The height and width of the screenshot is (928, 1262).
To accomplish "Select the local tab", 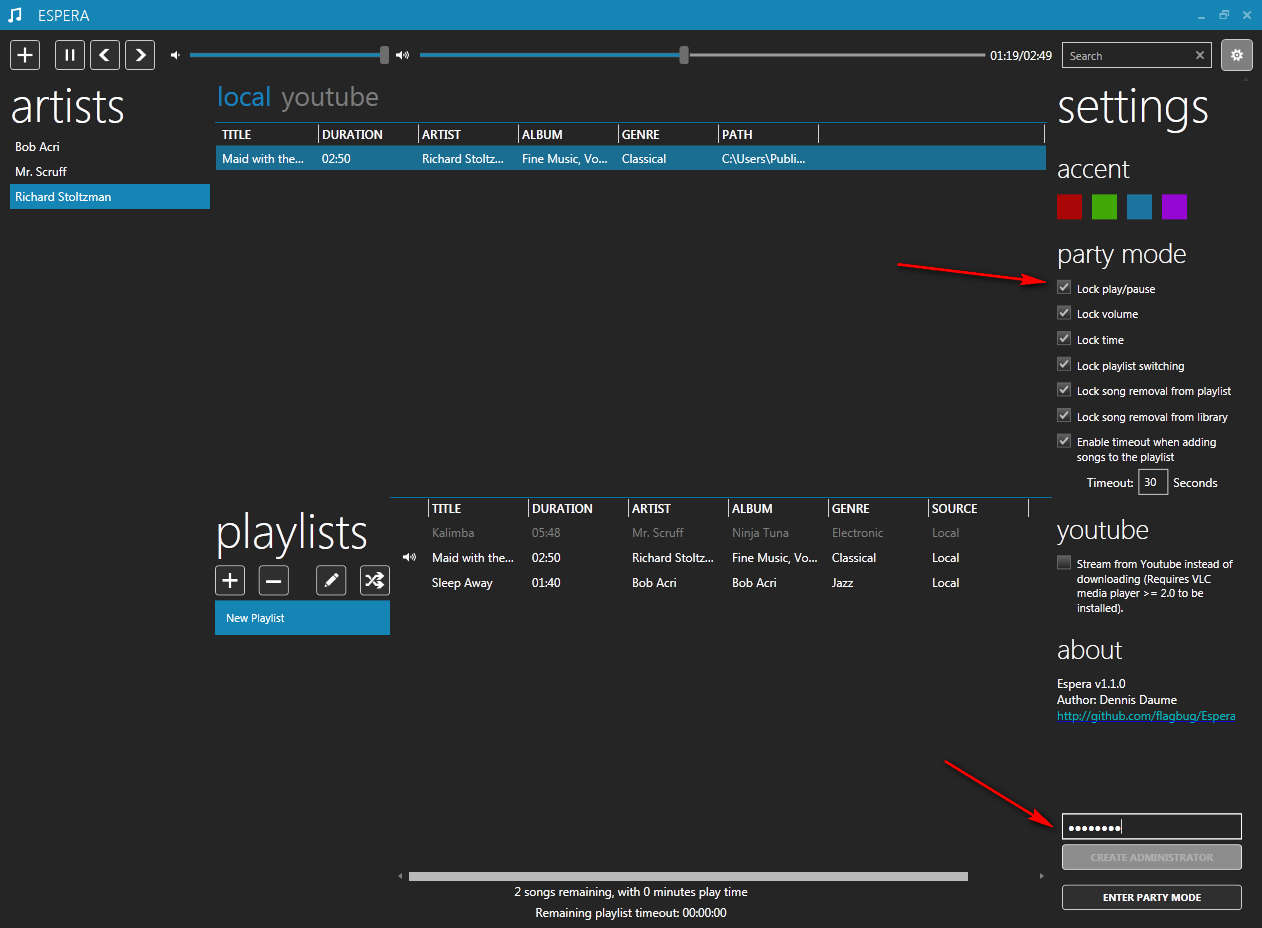I will [x=244, y=97].
